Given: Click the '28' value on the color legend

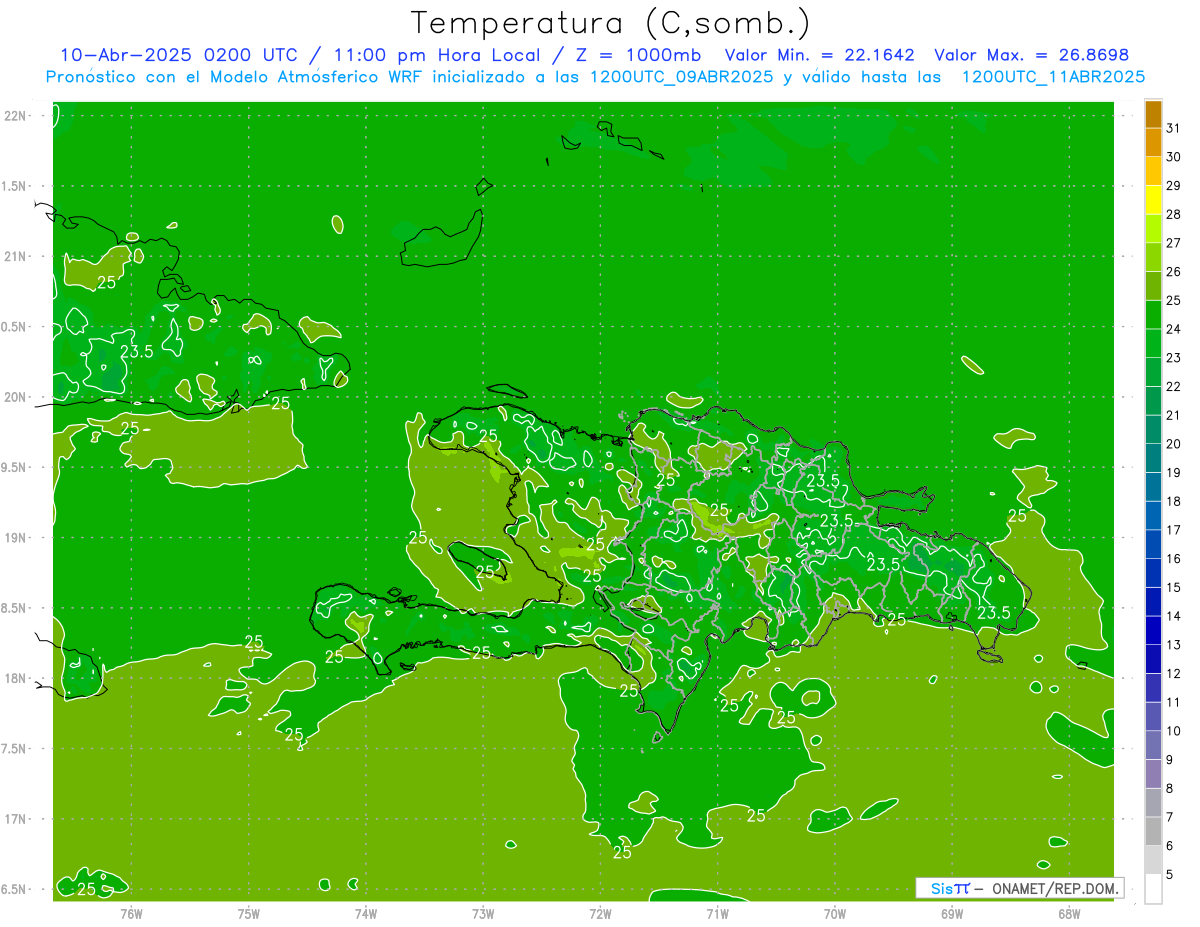Looking at the screenshot, I should [1174, 214].
